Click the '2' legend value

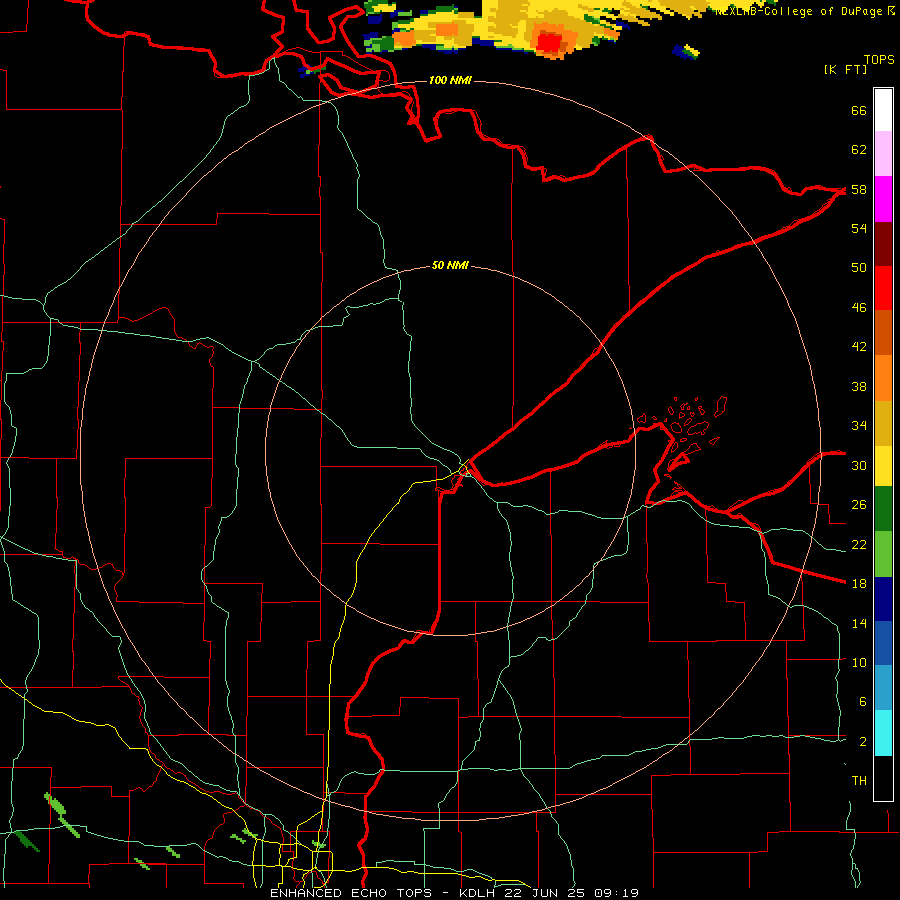862,742
